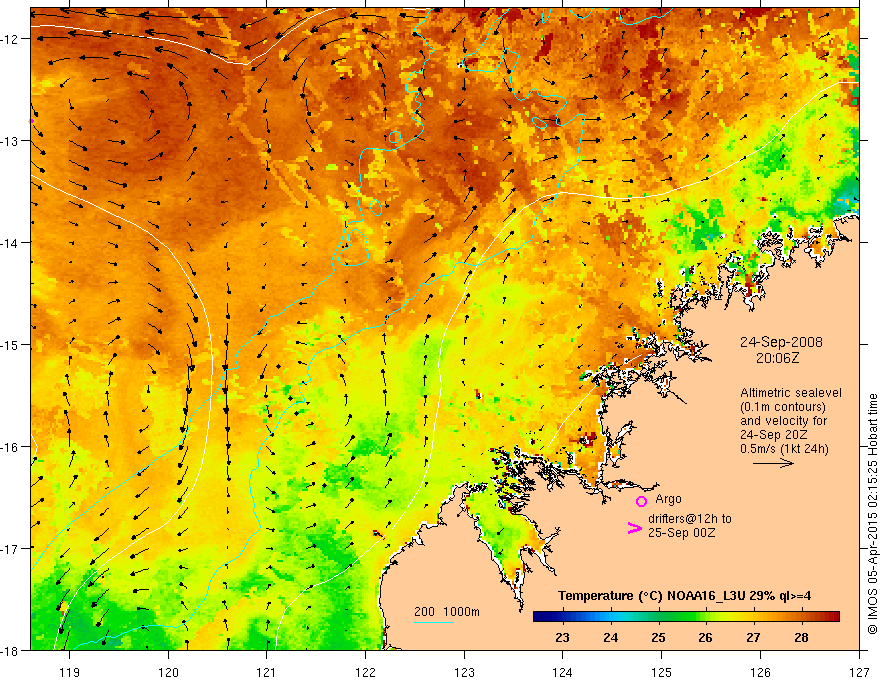Click the latitude axis label -13
Screen dimensions: 880x680
coord(11,141)
